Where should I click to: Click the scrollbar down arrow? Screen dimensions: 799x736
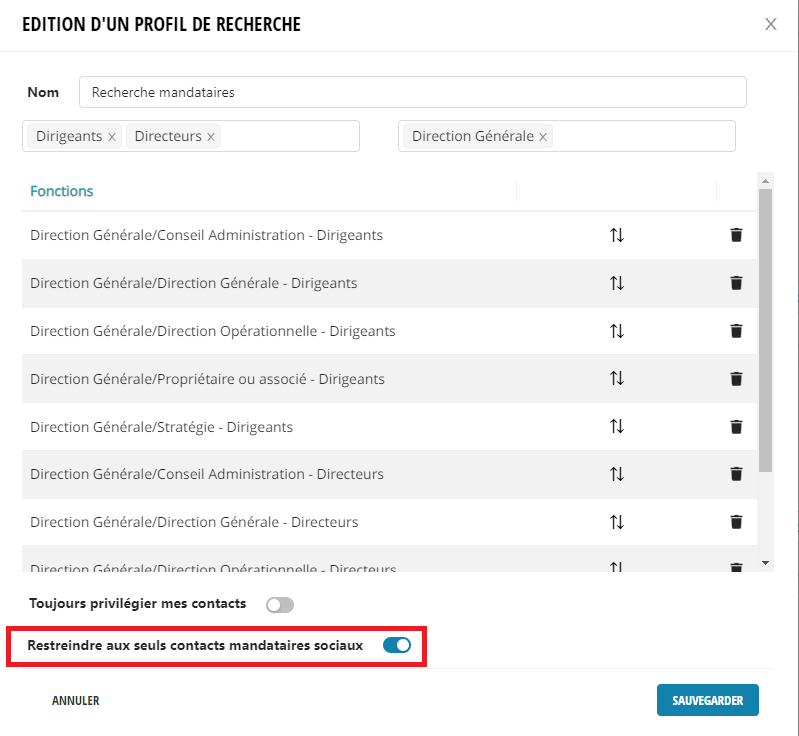click(x=765, y=563)
